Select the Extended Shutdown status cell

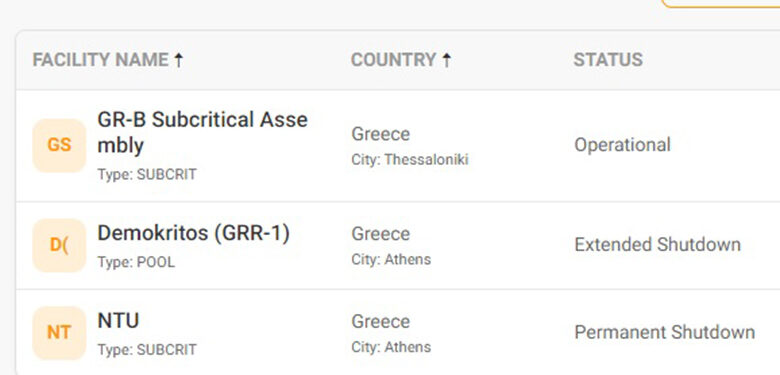(658, 245)
